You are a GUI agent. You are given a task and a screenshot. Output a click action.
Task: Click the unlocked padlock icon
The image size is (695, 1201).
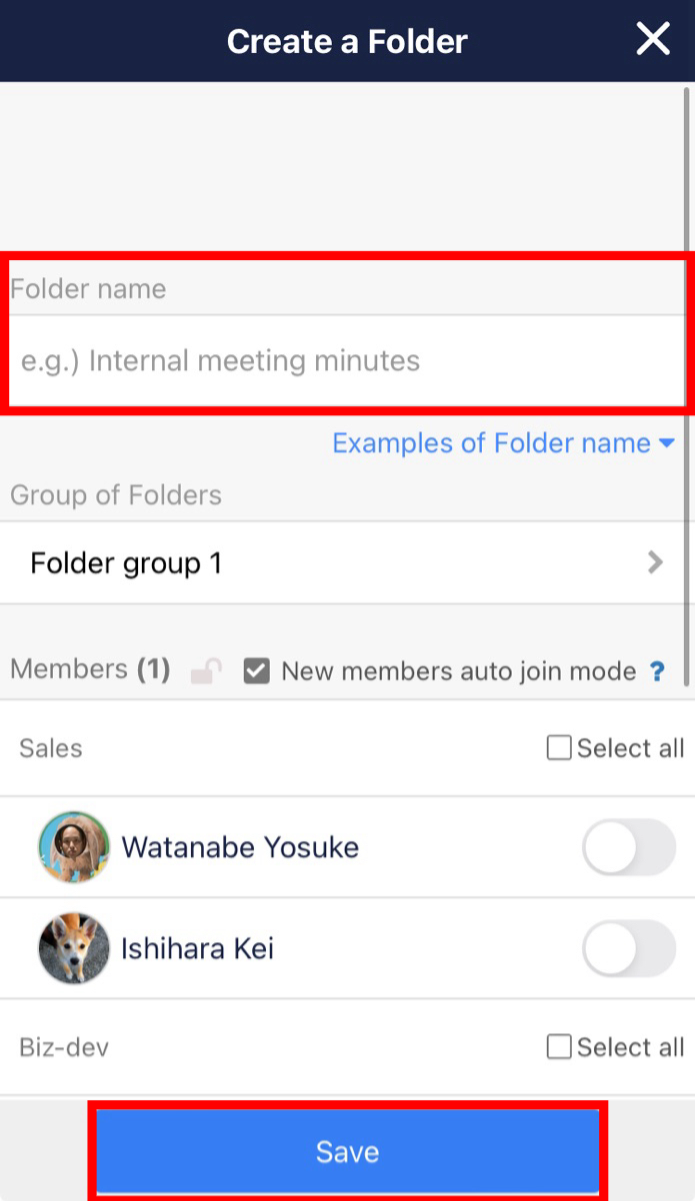point(206,671)
